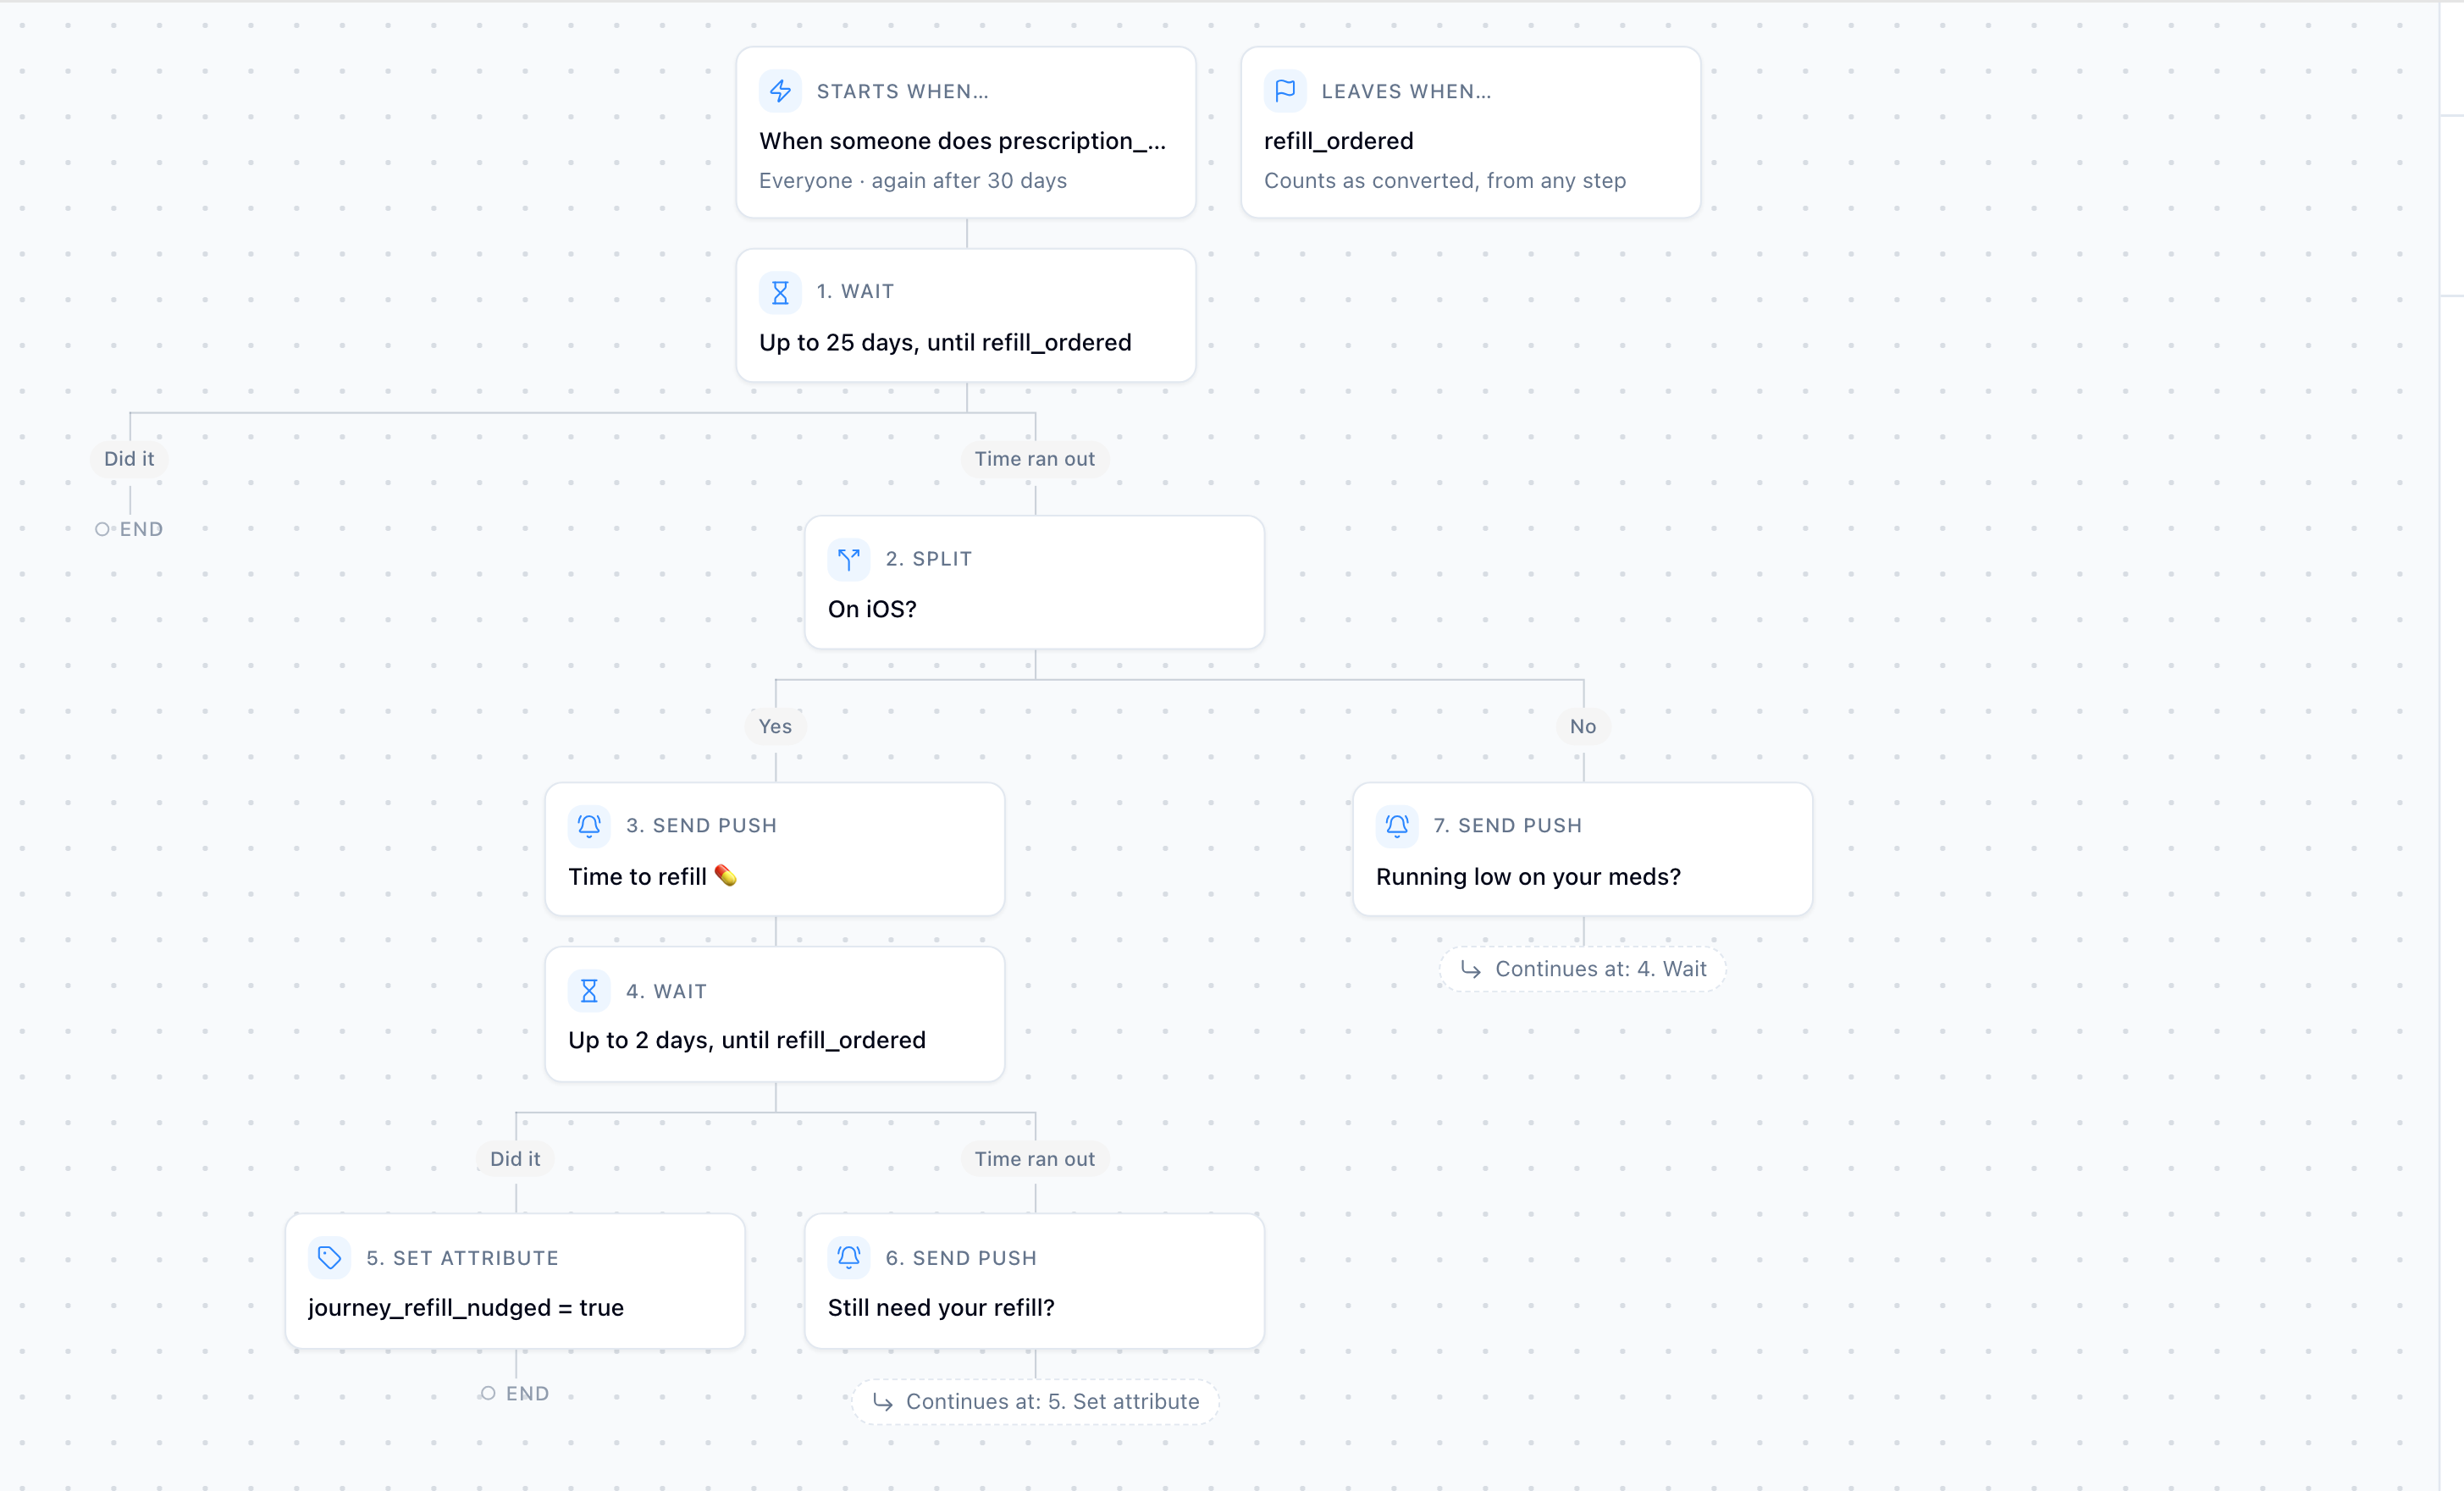The height and width of the screenshot is (1491, 2464).
Task: Click 'When someone does prescription_...' trigger text
Action: (x=962, y=141)
